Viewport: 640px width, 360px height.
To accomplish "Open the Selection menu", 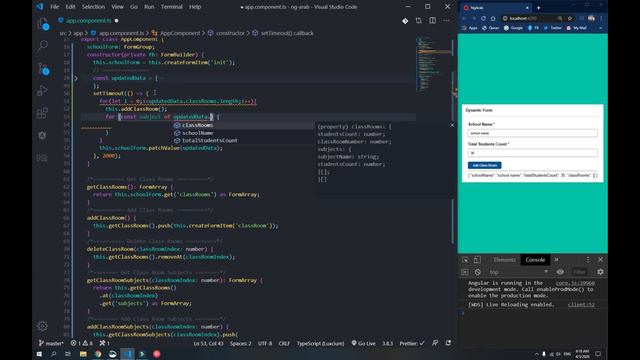I will point(93,7).
